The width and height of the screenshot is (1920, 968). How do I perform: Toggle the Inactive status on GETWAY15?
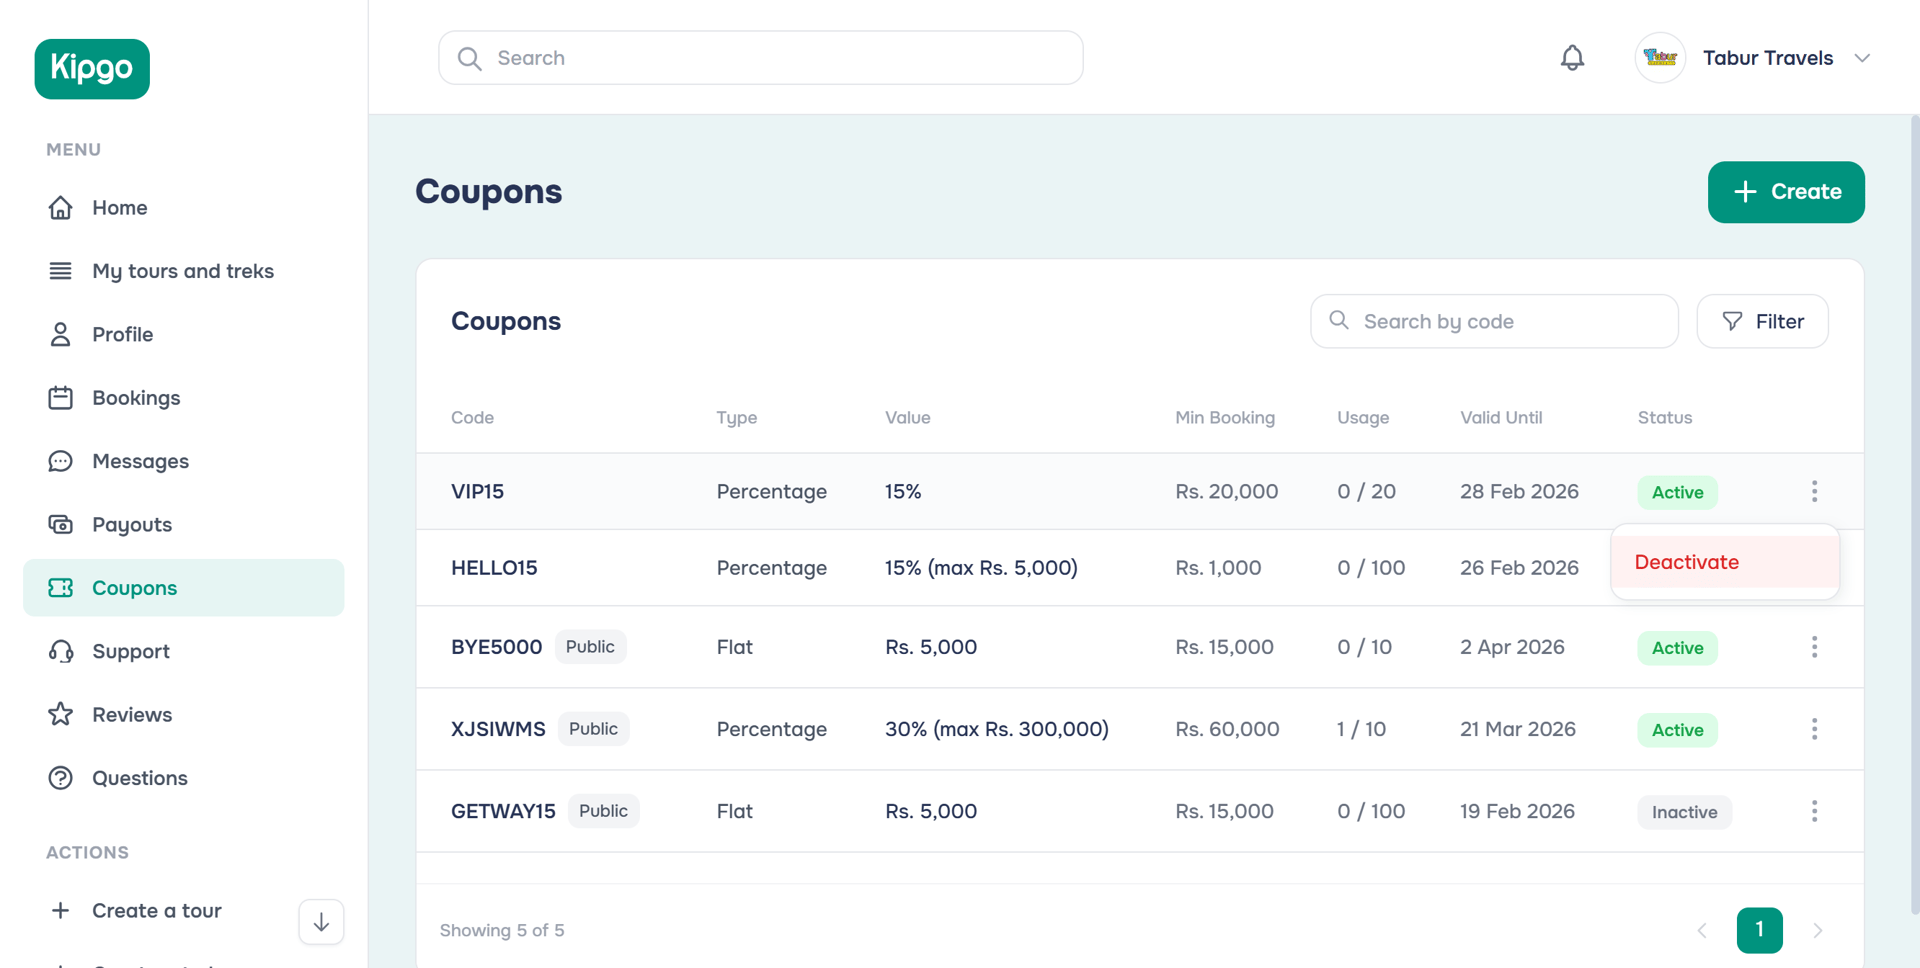(x=1684, y=811)
